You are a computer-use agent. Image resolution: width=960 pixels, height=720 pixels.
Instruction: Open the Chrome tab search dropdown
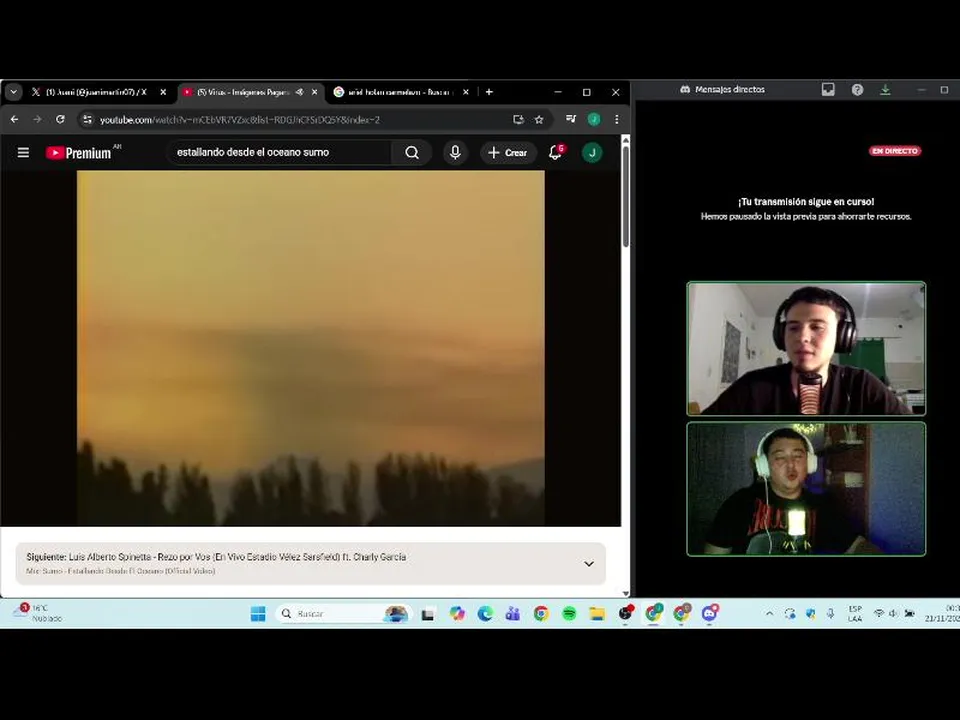[13, 92]
